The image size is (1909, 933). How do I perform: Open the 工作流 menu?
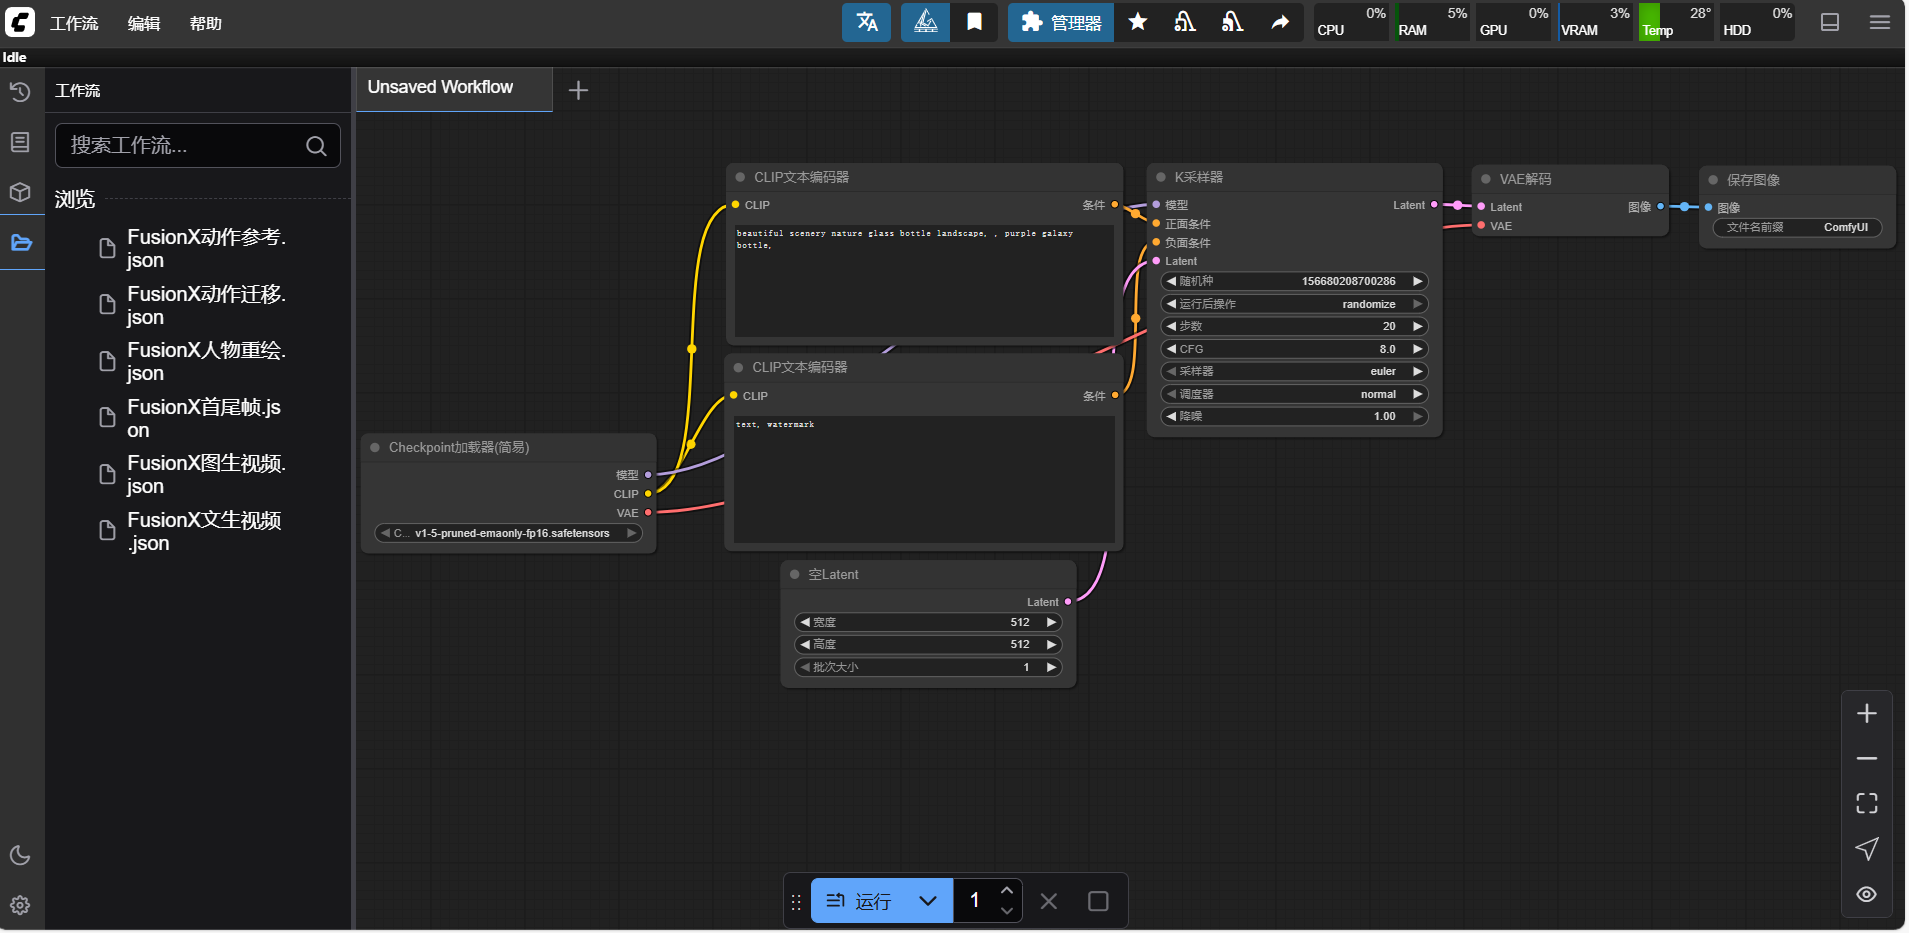pyautogui.click(x=74, y=23)
